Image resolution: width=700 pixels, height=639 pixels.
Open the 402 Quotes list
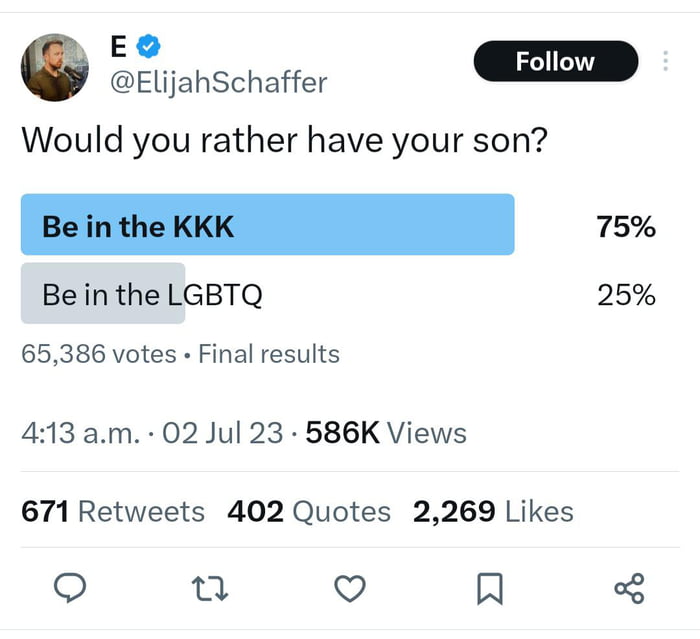(x=309, y=512)
